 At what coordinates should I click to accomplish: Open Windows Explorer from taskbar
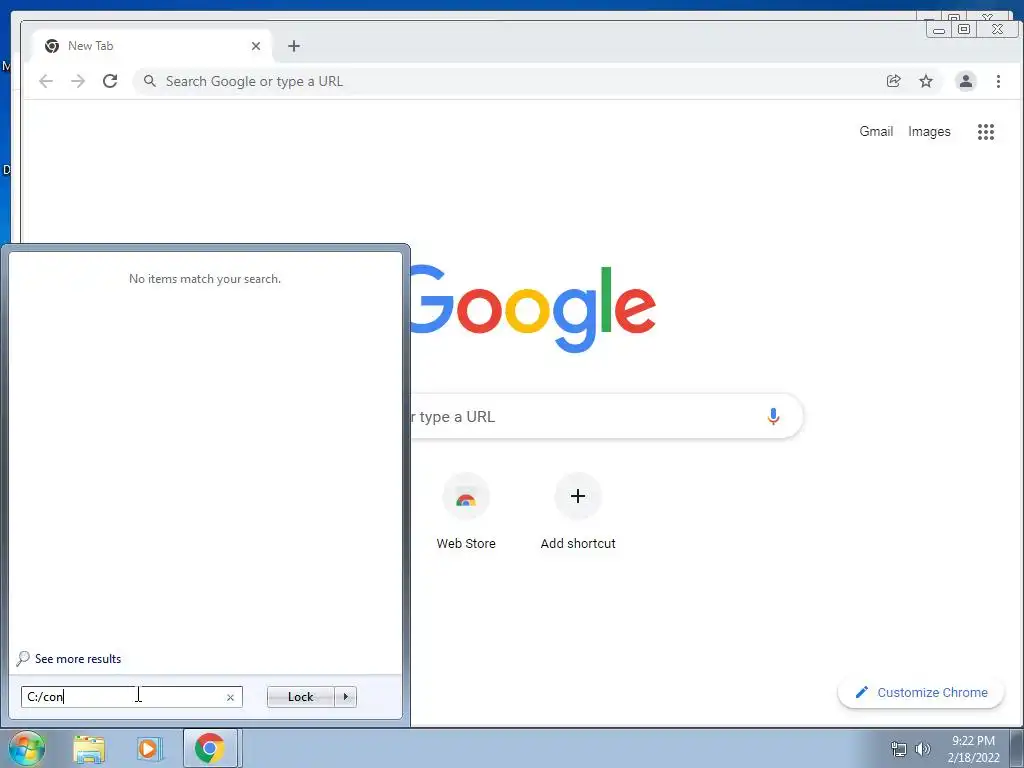point(89,749)
